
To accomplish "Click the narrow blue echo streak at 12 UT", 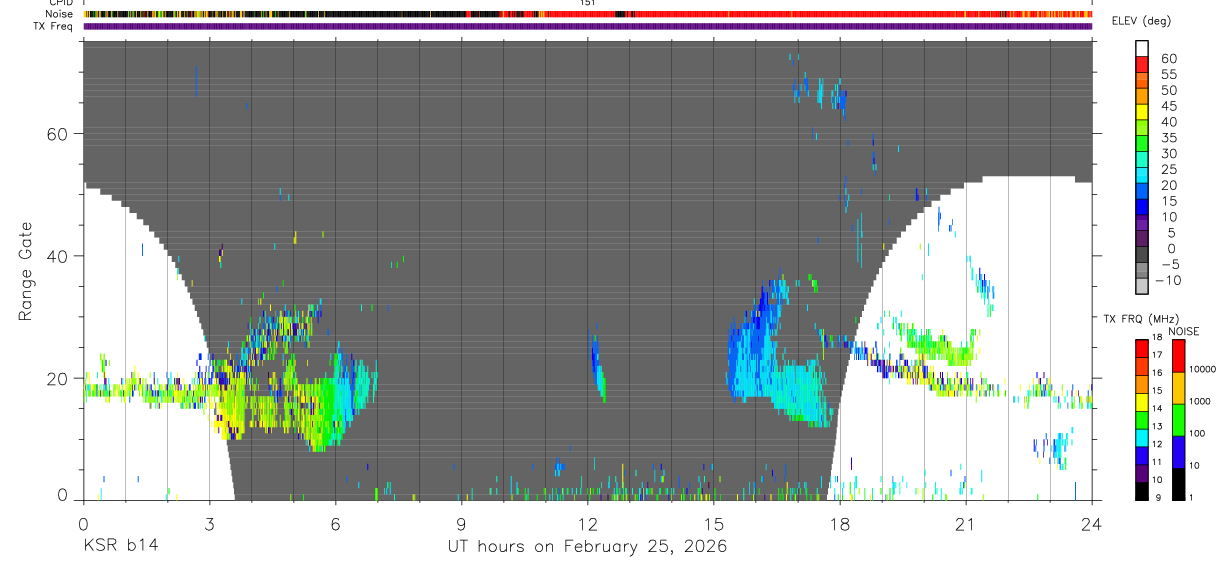I will tap(597, 364).
